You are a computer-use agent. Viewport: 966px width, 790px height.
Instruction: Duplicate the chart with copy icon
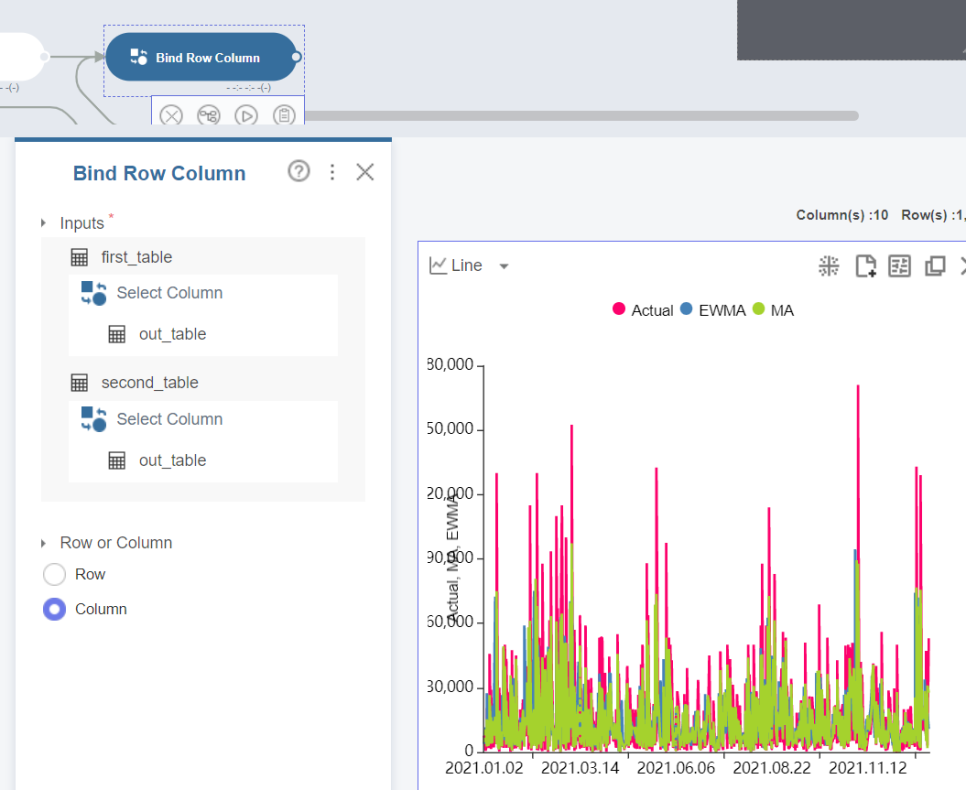pos(935,266)
